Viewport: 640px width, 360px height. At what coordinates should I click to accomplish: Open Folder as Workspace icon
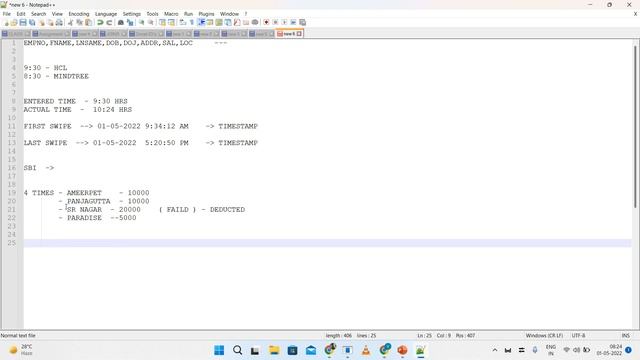coord(246,22)
